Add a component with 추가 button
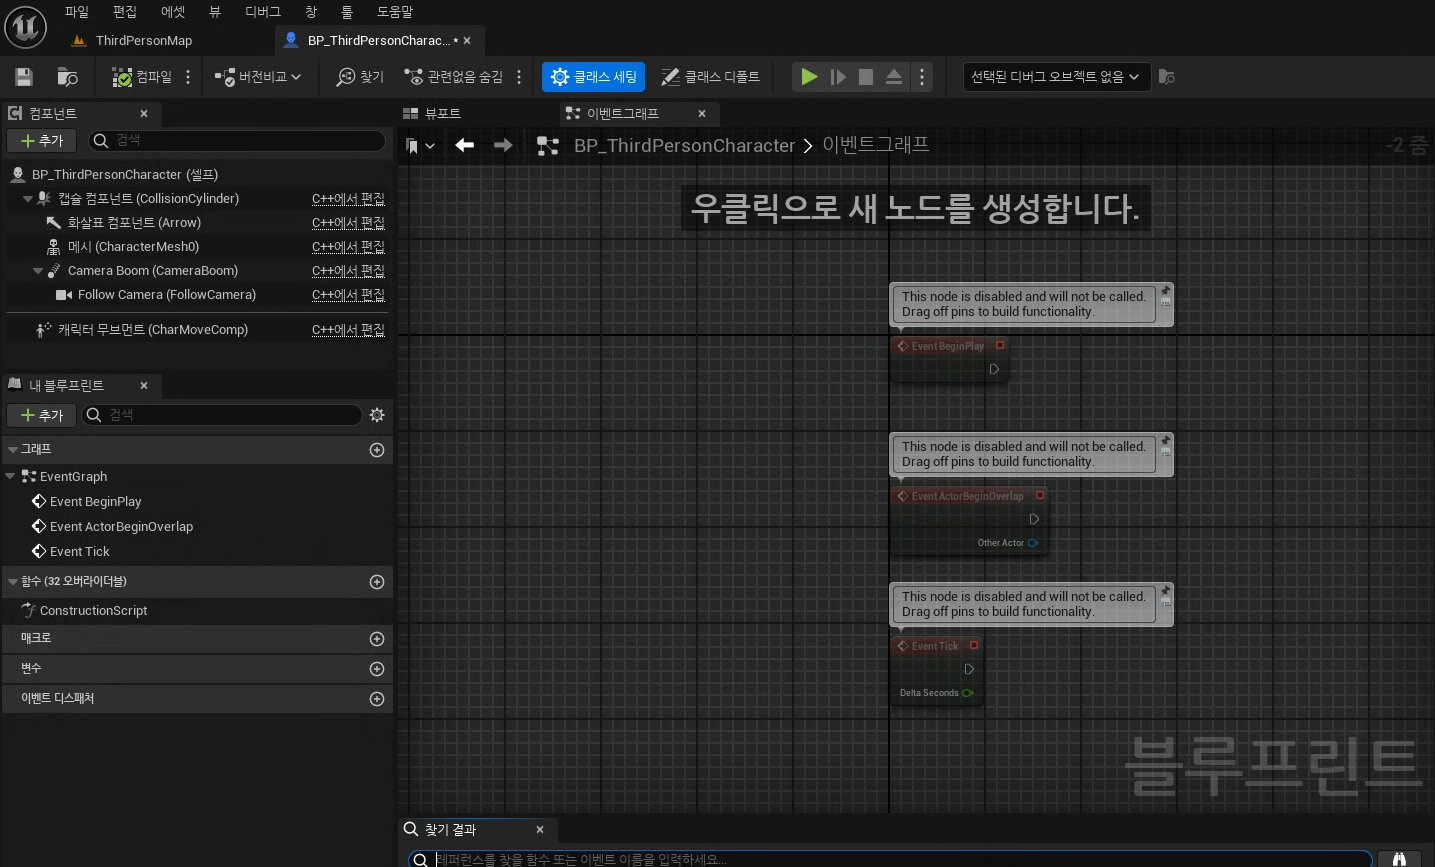Screen dimensions: 1435x867 tap(42, 141)
